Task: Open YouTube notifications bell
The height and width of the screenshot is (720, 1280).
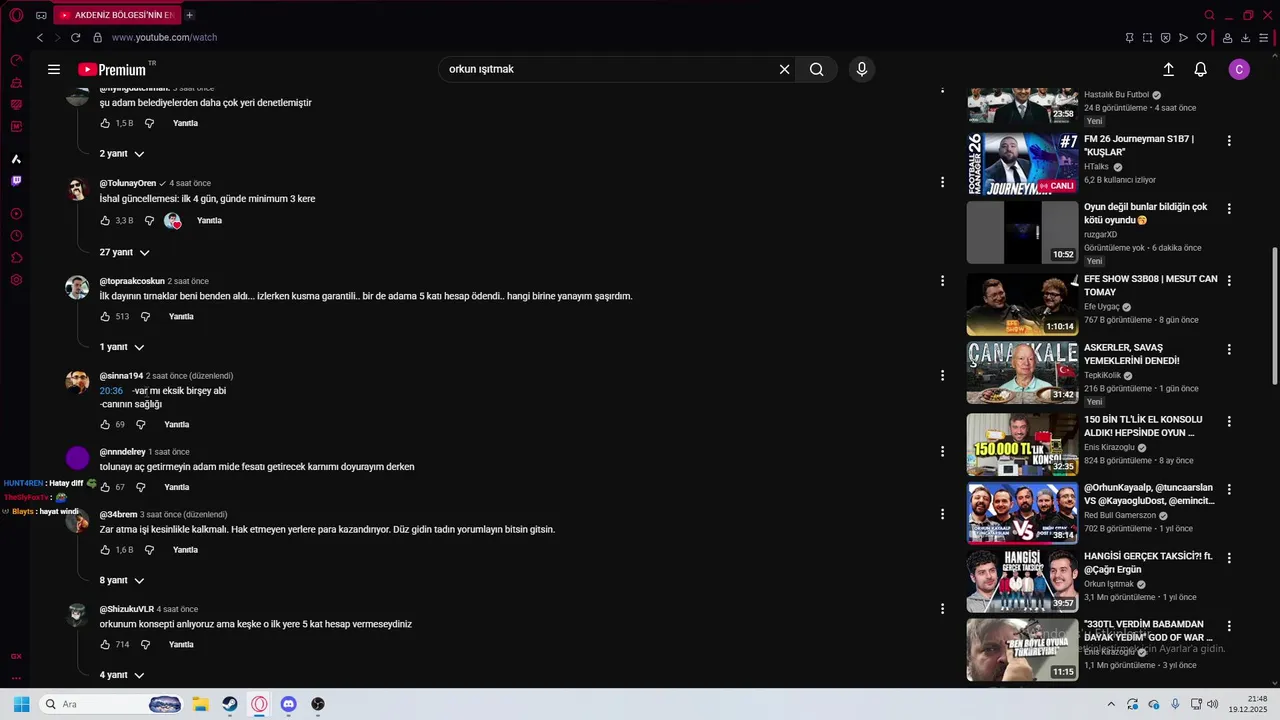Action: [1201, 69]
